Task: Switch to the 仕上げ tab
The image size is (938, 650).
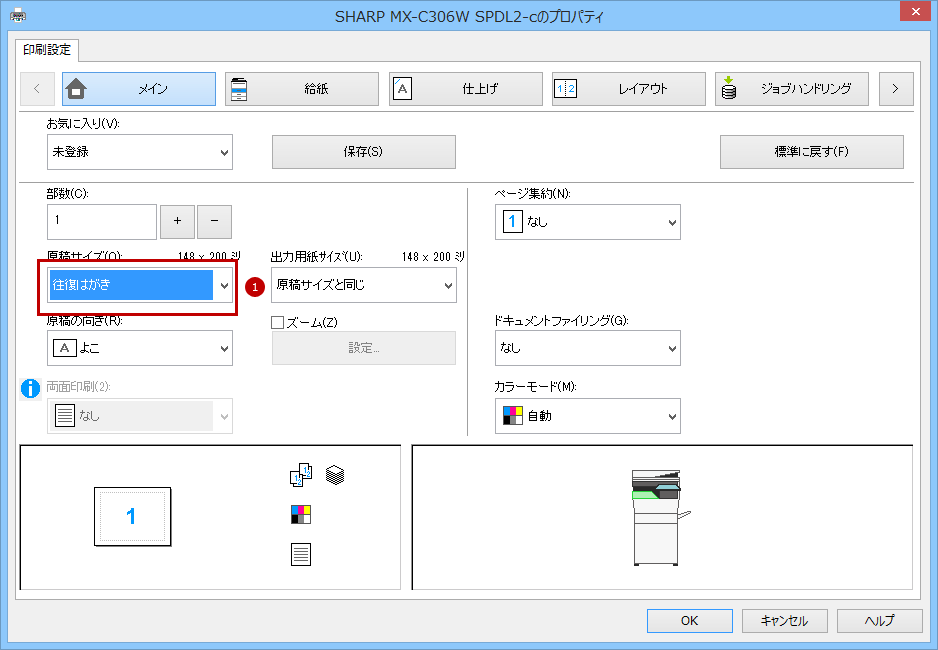Action: 466,89
